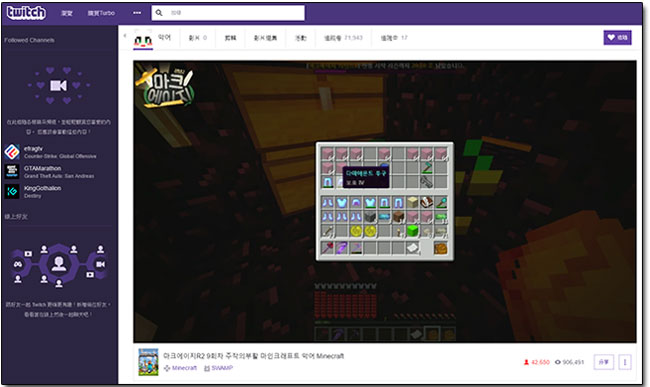The image size is (650, 387).
Task: Click the Counter-Strike: Global Offensive text
Action: click(x=60, y=156)
